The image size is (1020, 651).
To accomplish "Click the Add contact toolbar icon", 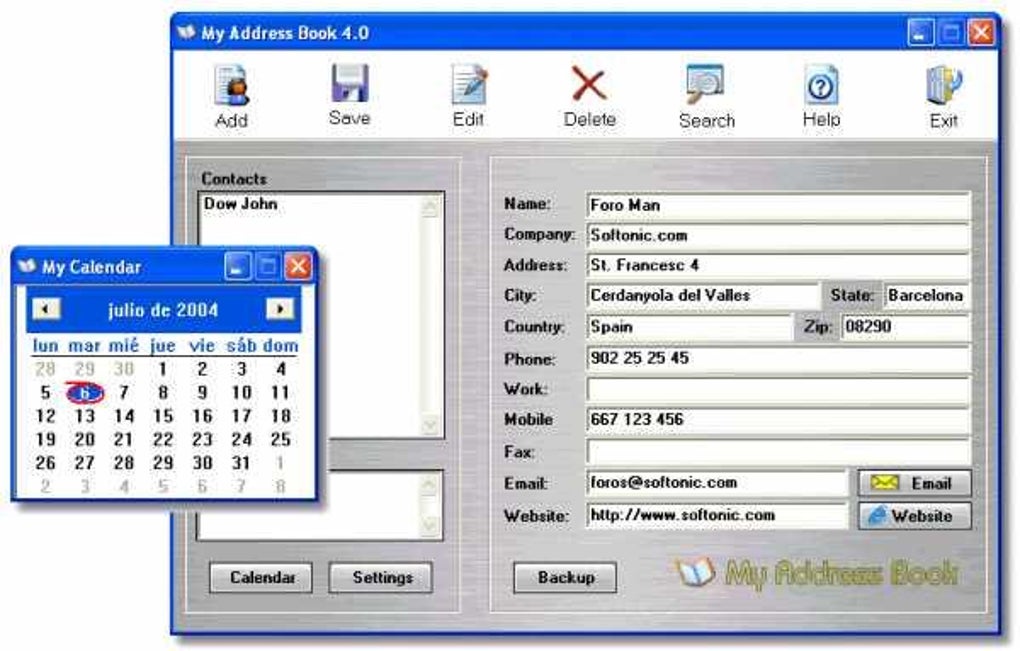I will (x=232, y=85).
